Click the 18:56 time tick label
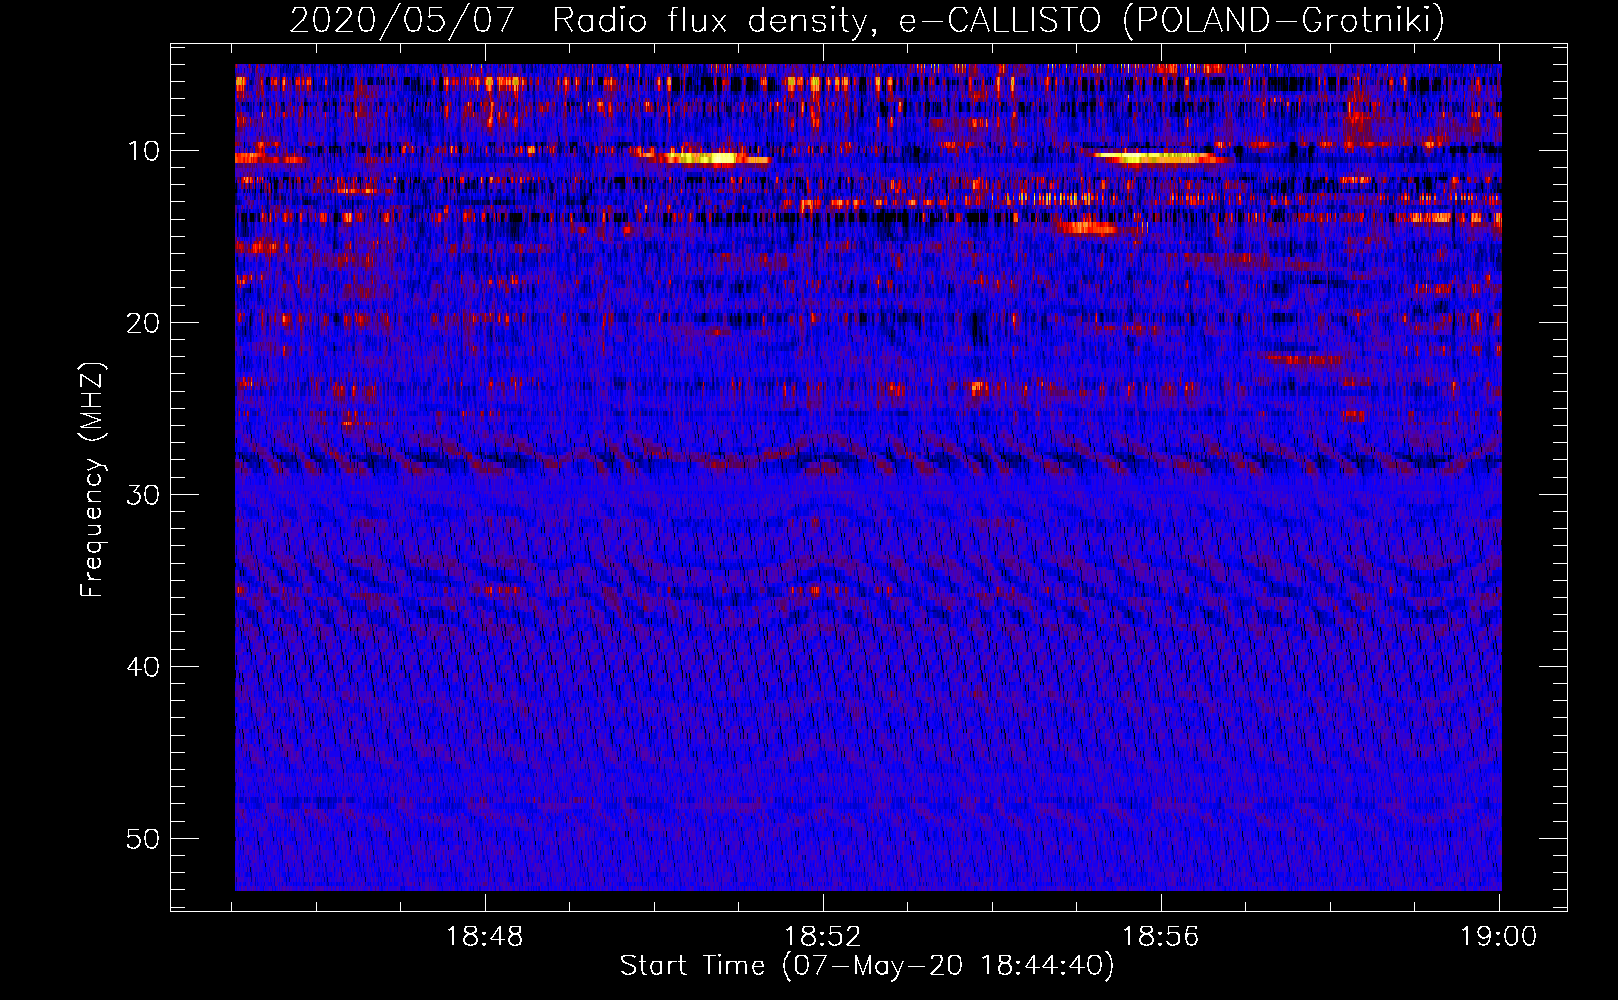The height and width of the screenshot is (1000, 1618). (x=1161, y=937)
